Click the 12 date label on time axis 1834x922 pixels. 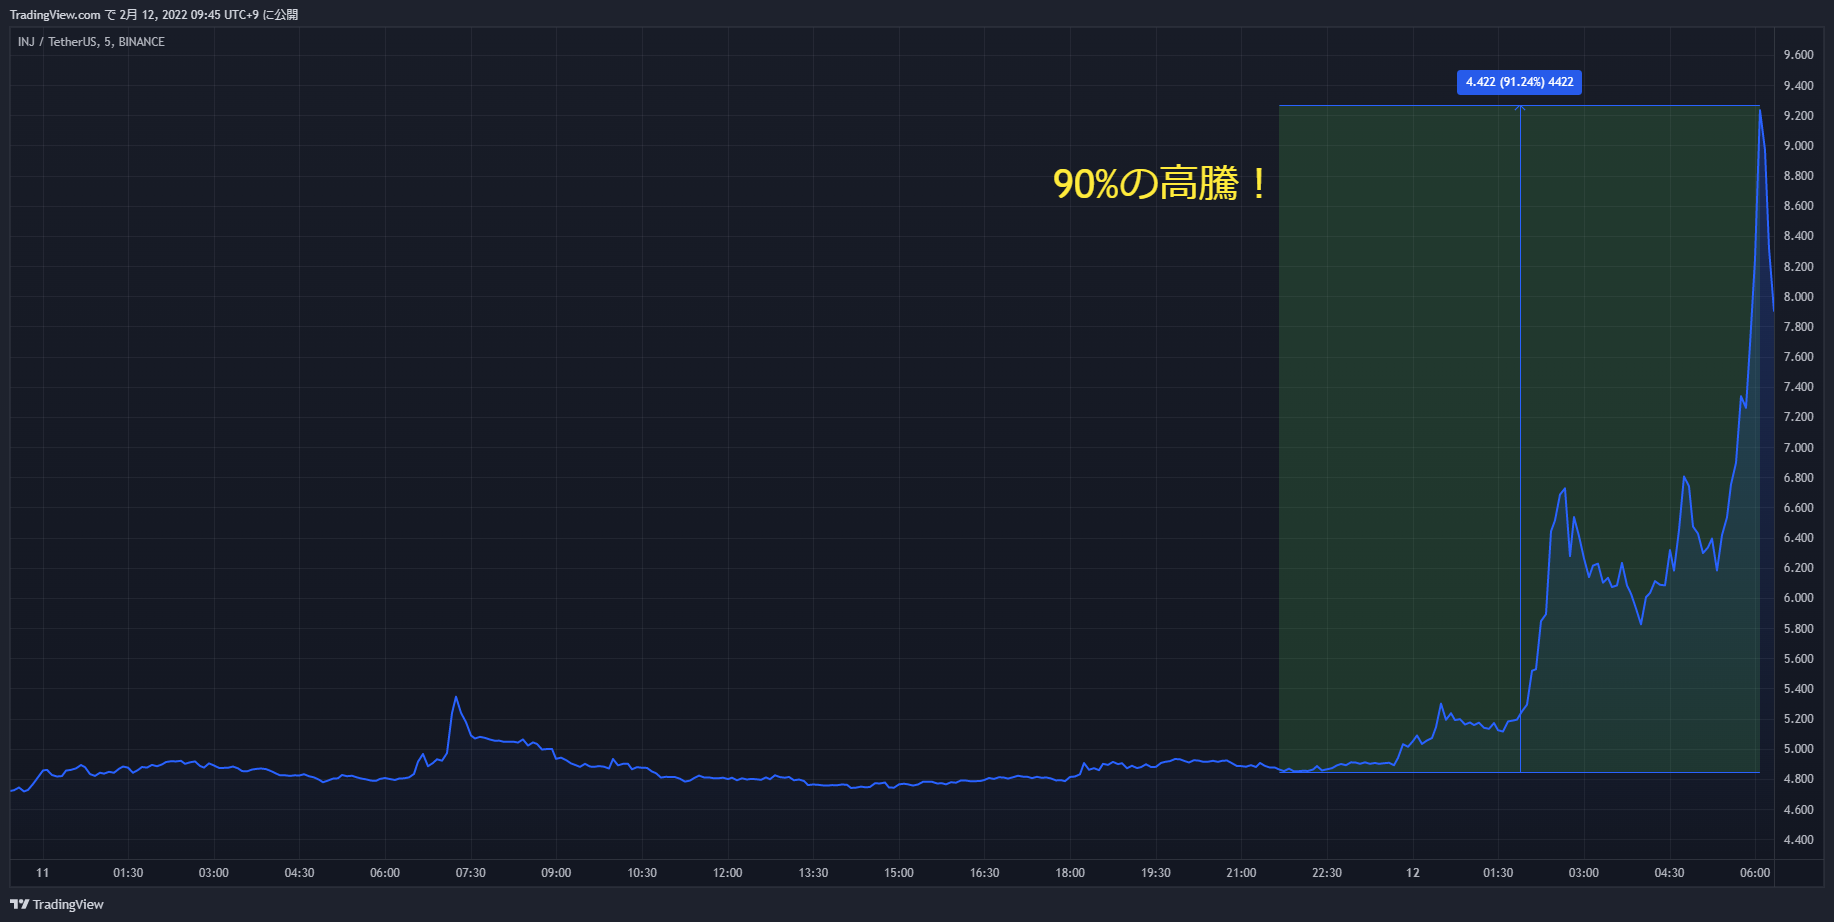[x=1413, y=873]
